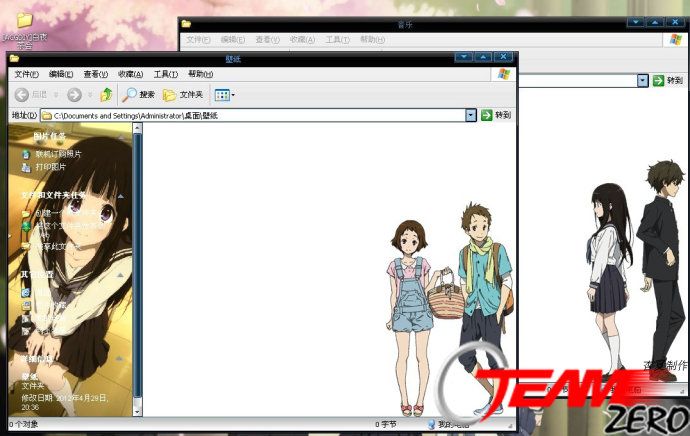Click 打印图片 link in task pane
The width and height of the screenshot is (690, 436).
pyautogui.click(x=50, y=167)
